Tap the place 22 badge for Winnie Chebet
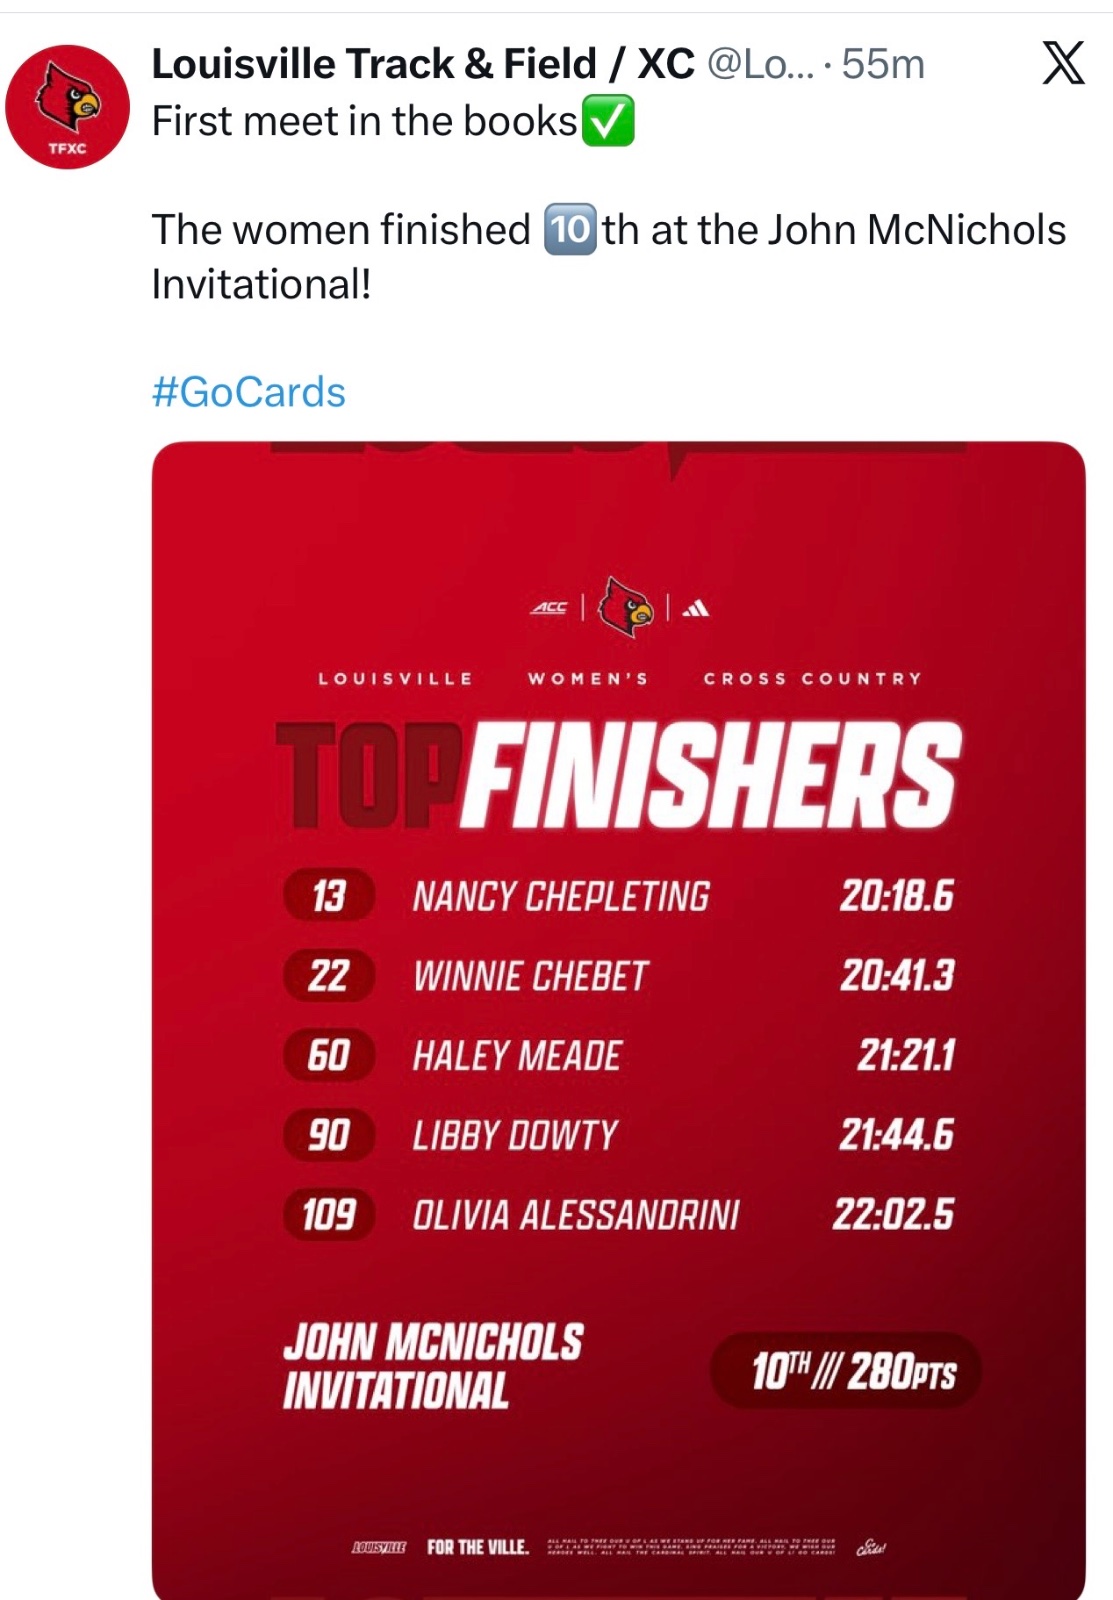The width and height of the screenshot is (1113, 1600). coord(329,975)
